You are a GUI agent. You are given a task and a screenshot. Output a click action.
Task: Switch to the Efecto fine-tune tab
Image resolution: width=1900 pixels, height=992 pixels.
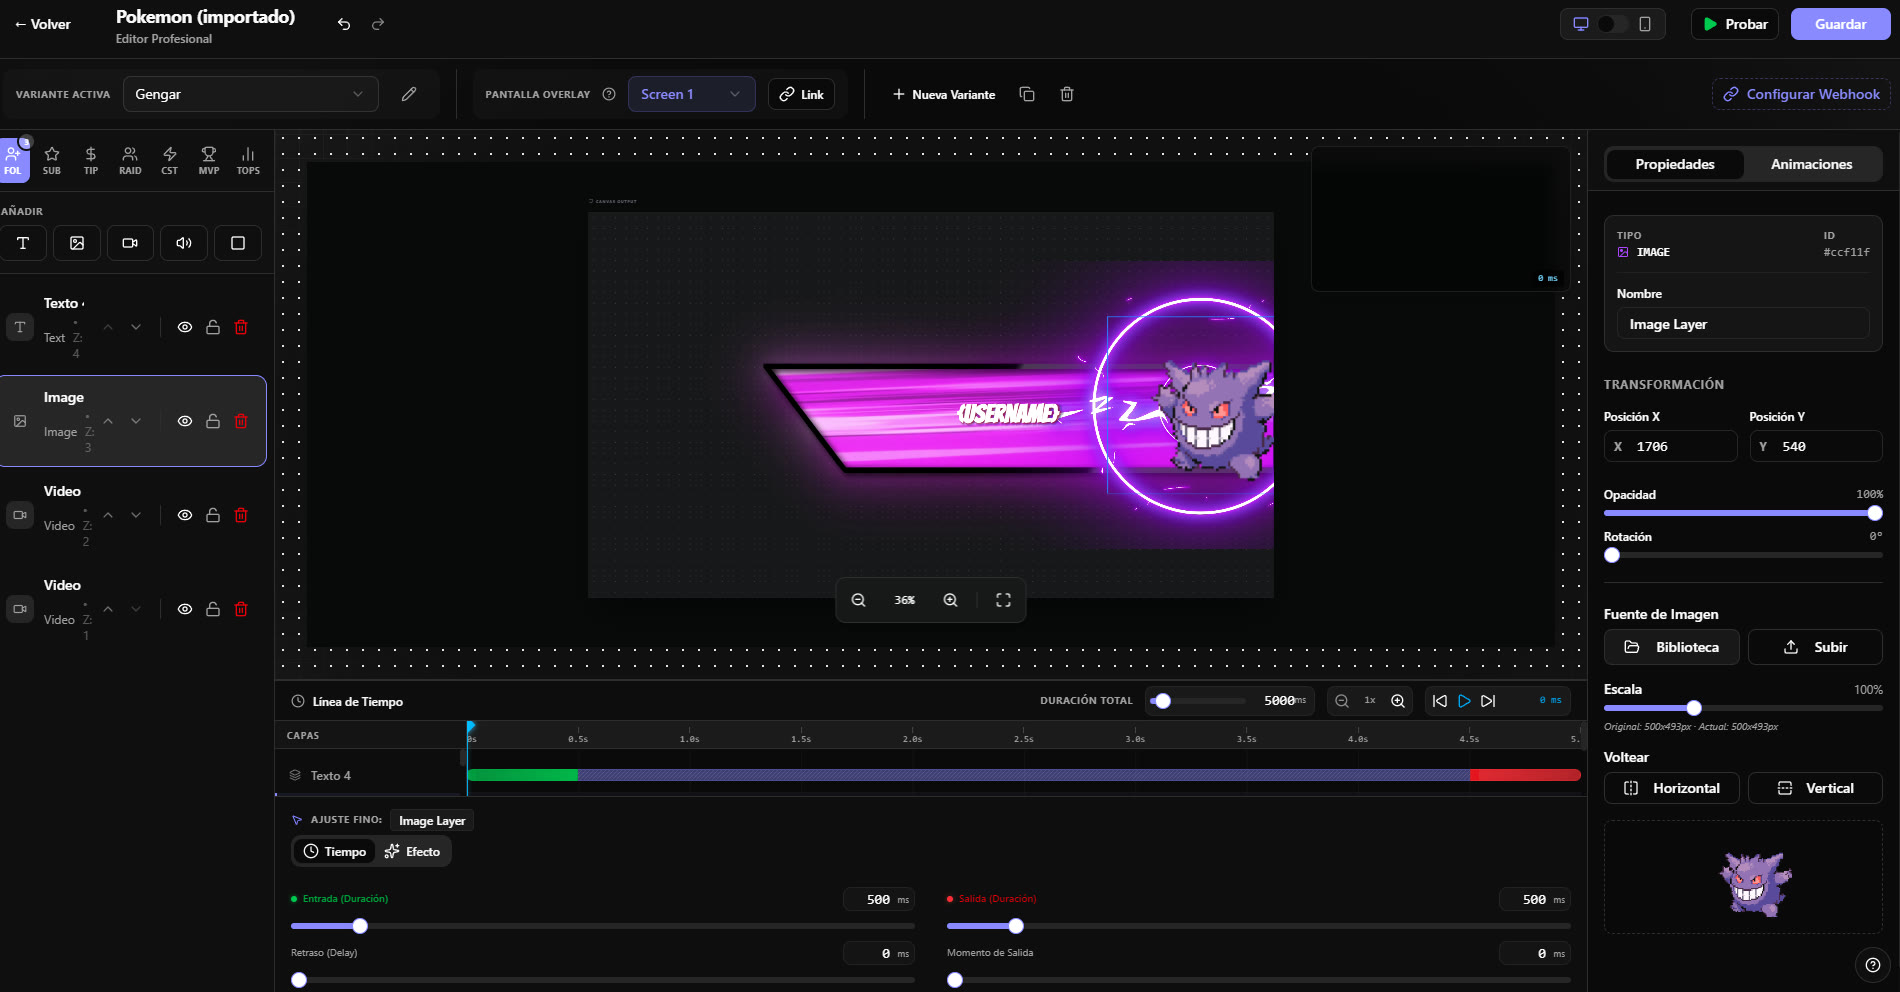tap(413, 852)
